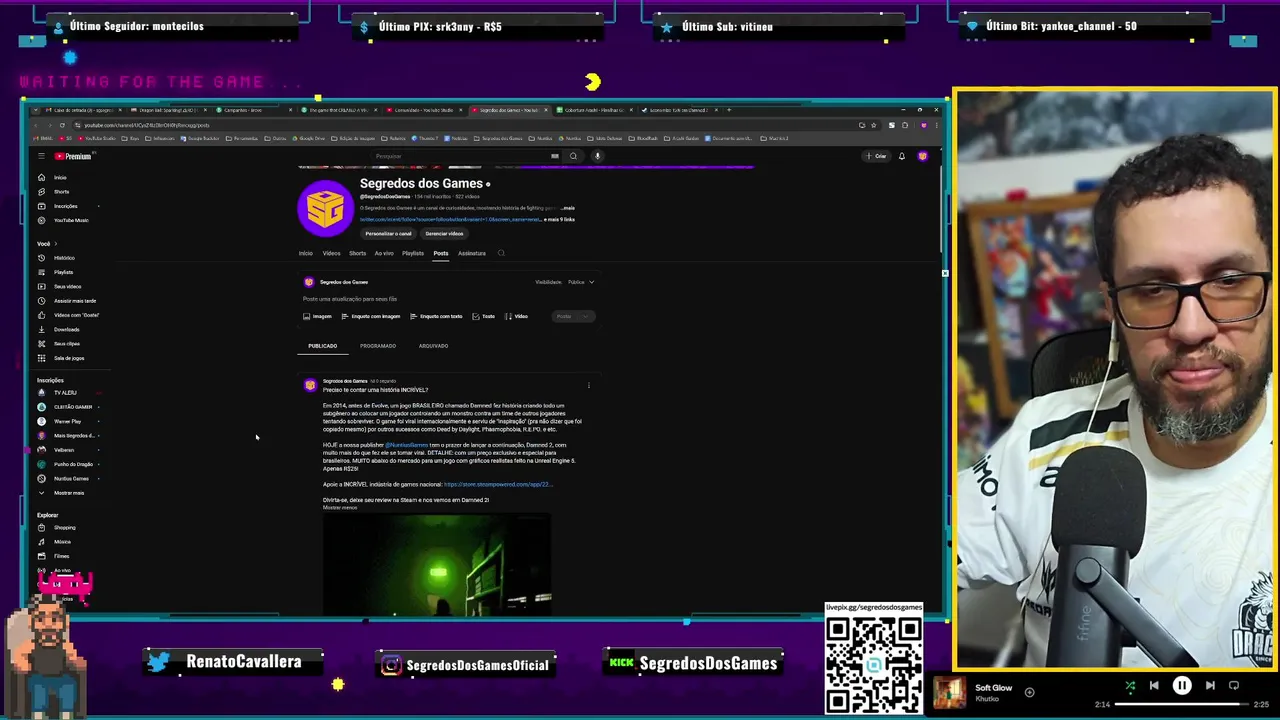Viewport: 1280px width, 720px height.
Task: Open Playlists in the left sidebar
Action: (x=63, y=272)
